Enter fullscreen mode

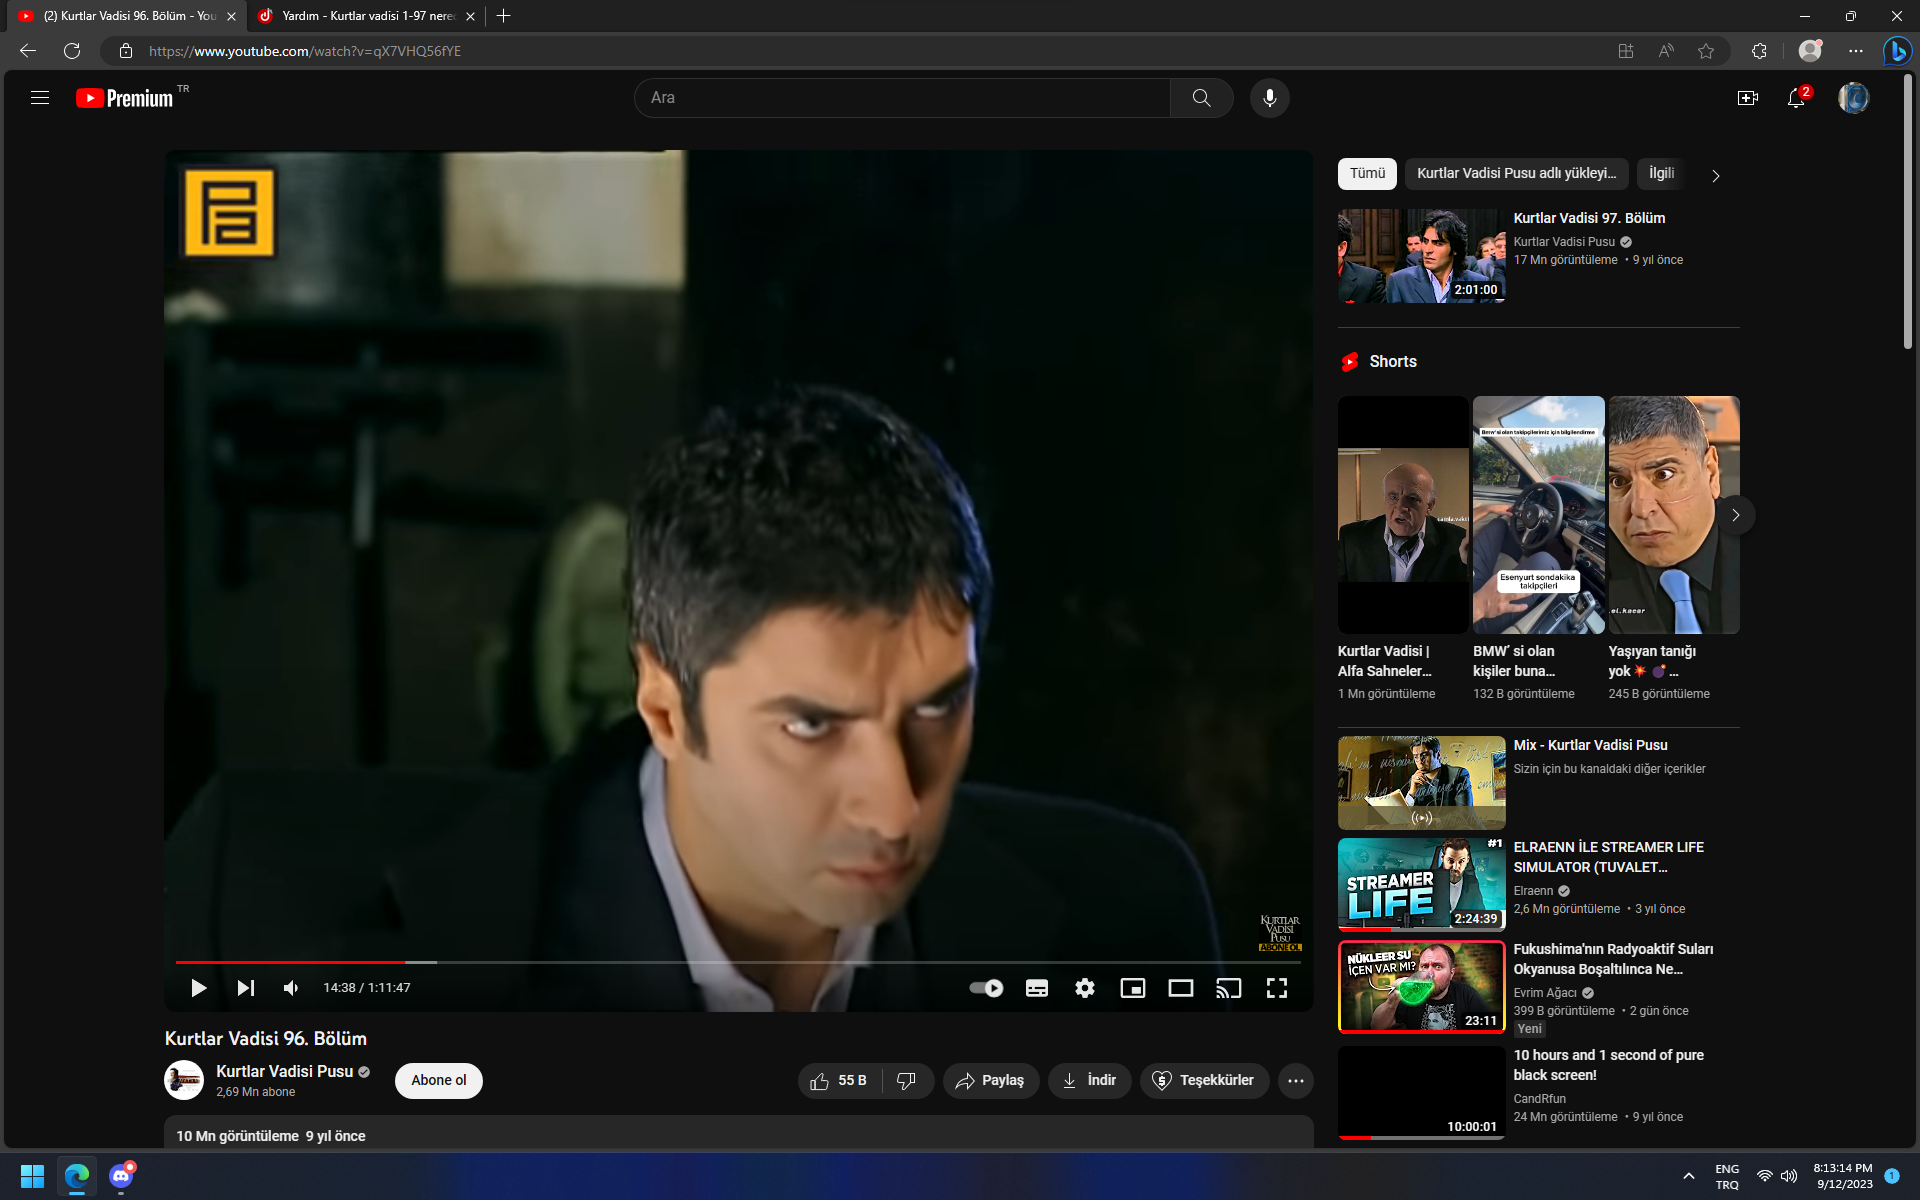coord(1276,988)
